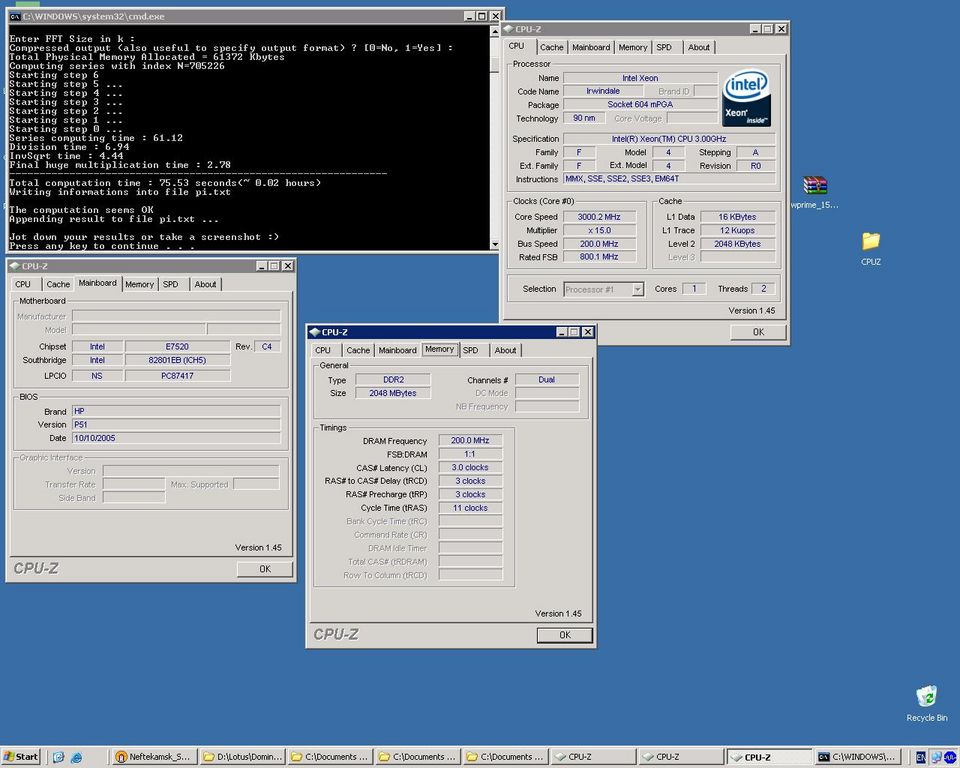Open Cache tab in the Memory window
The image size is (960, 768).
358,350
